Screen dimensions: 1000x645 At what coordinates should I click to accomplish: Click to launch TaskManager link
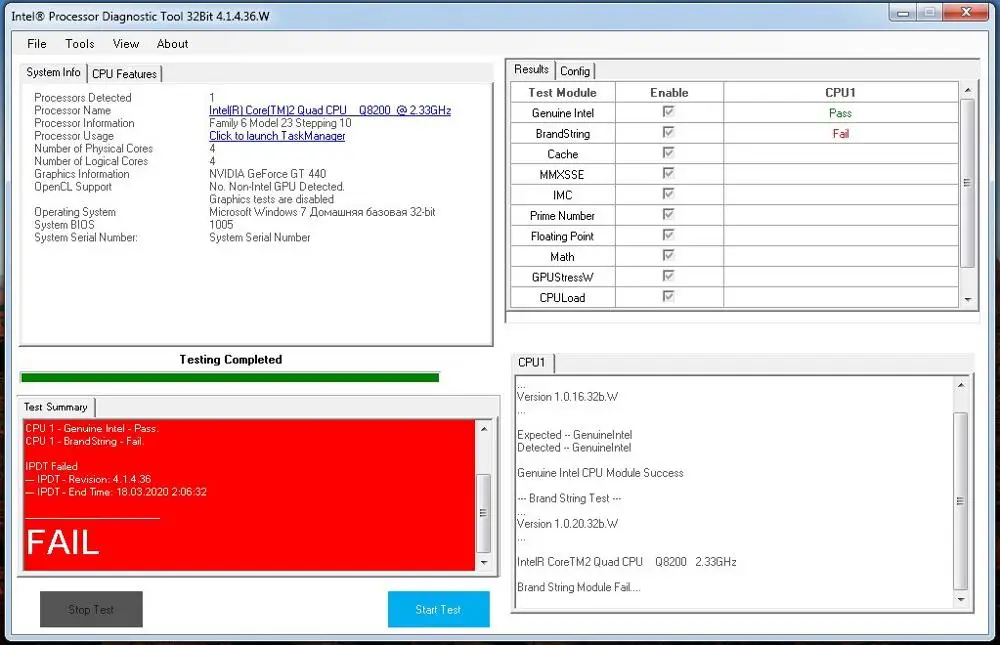[x=277, y=136]
